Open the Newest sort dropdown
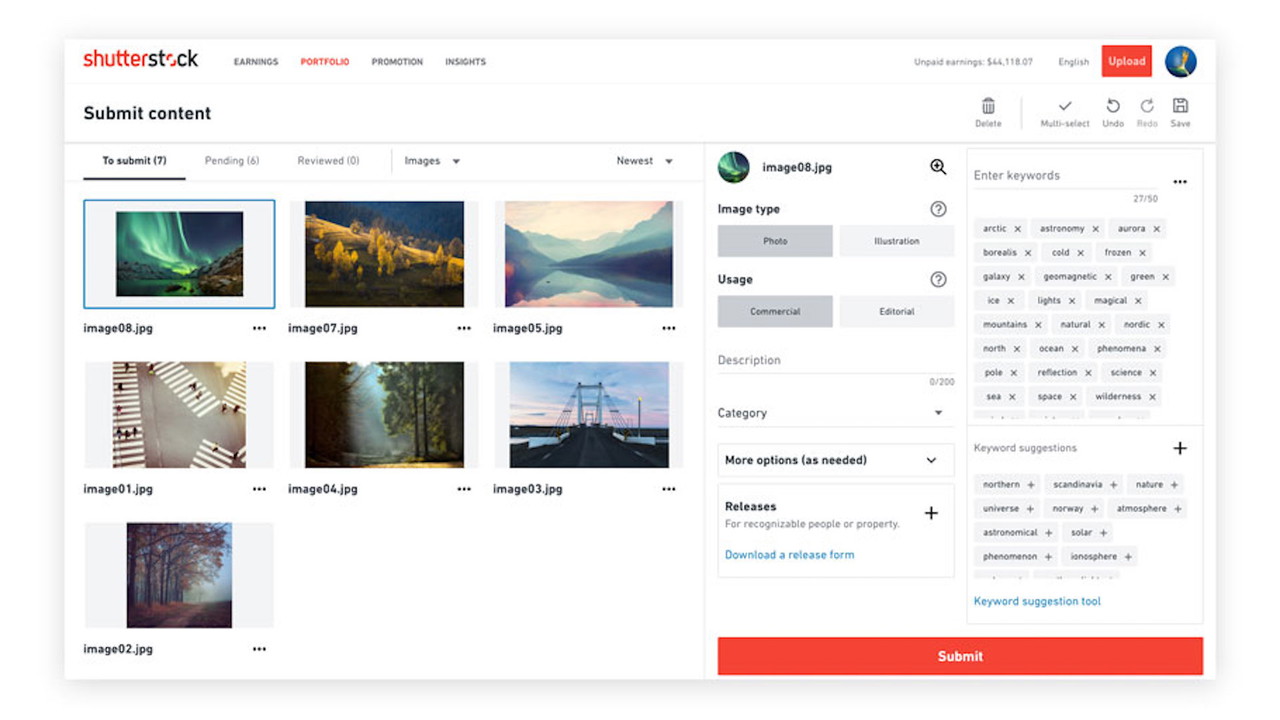The height and width of the screenshot is (720, 1280). click(644, 161)
